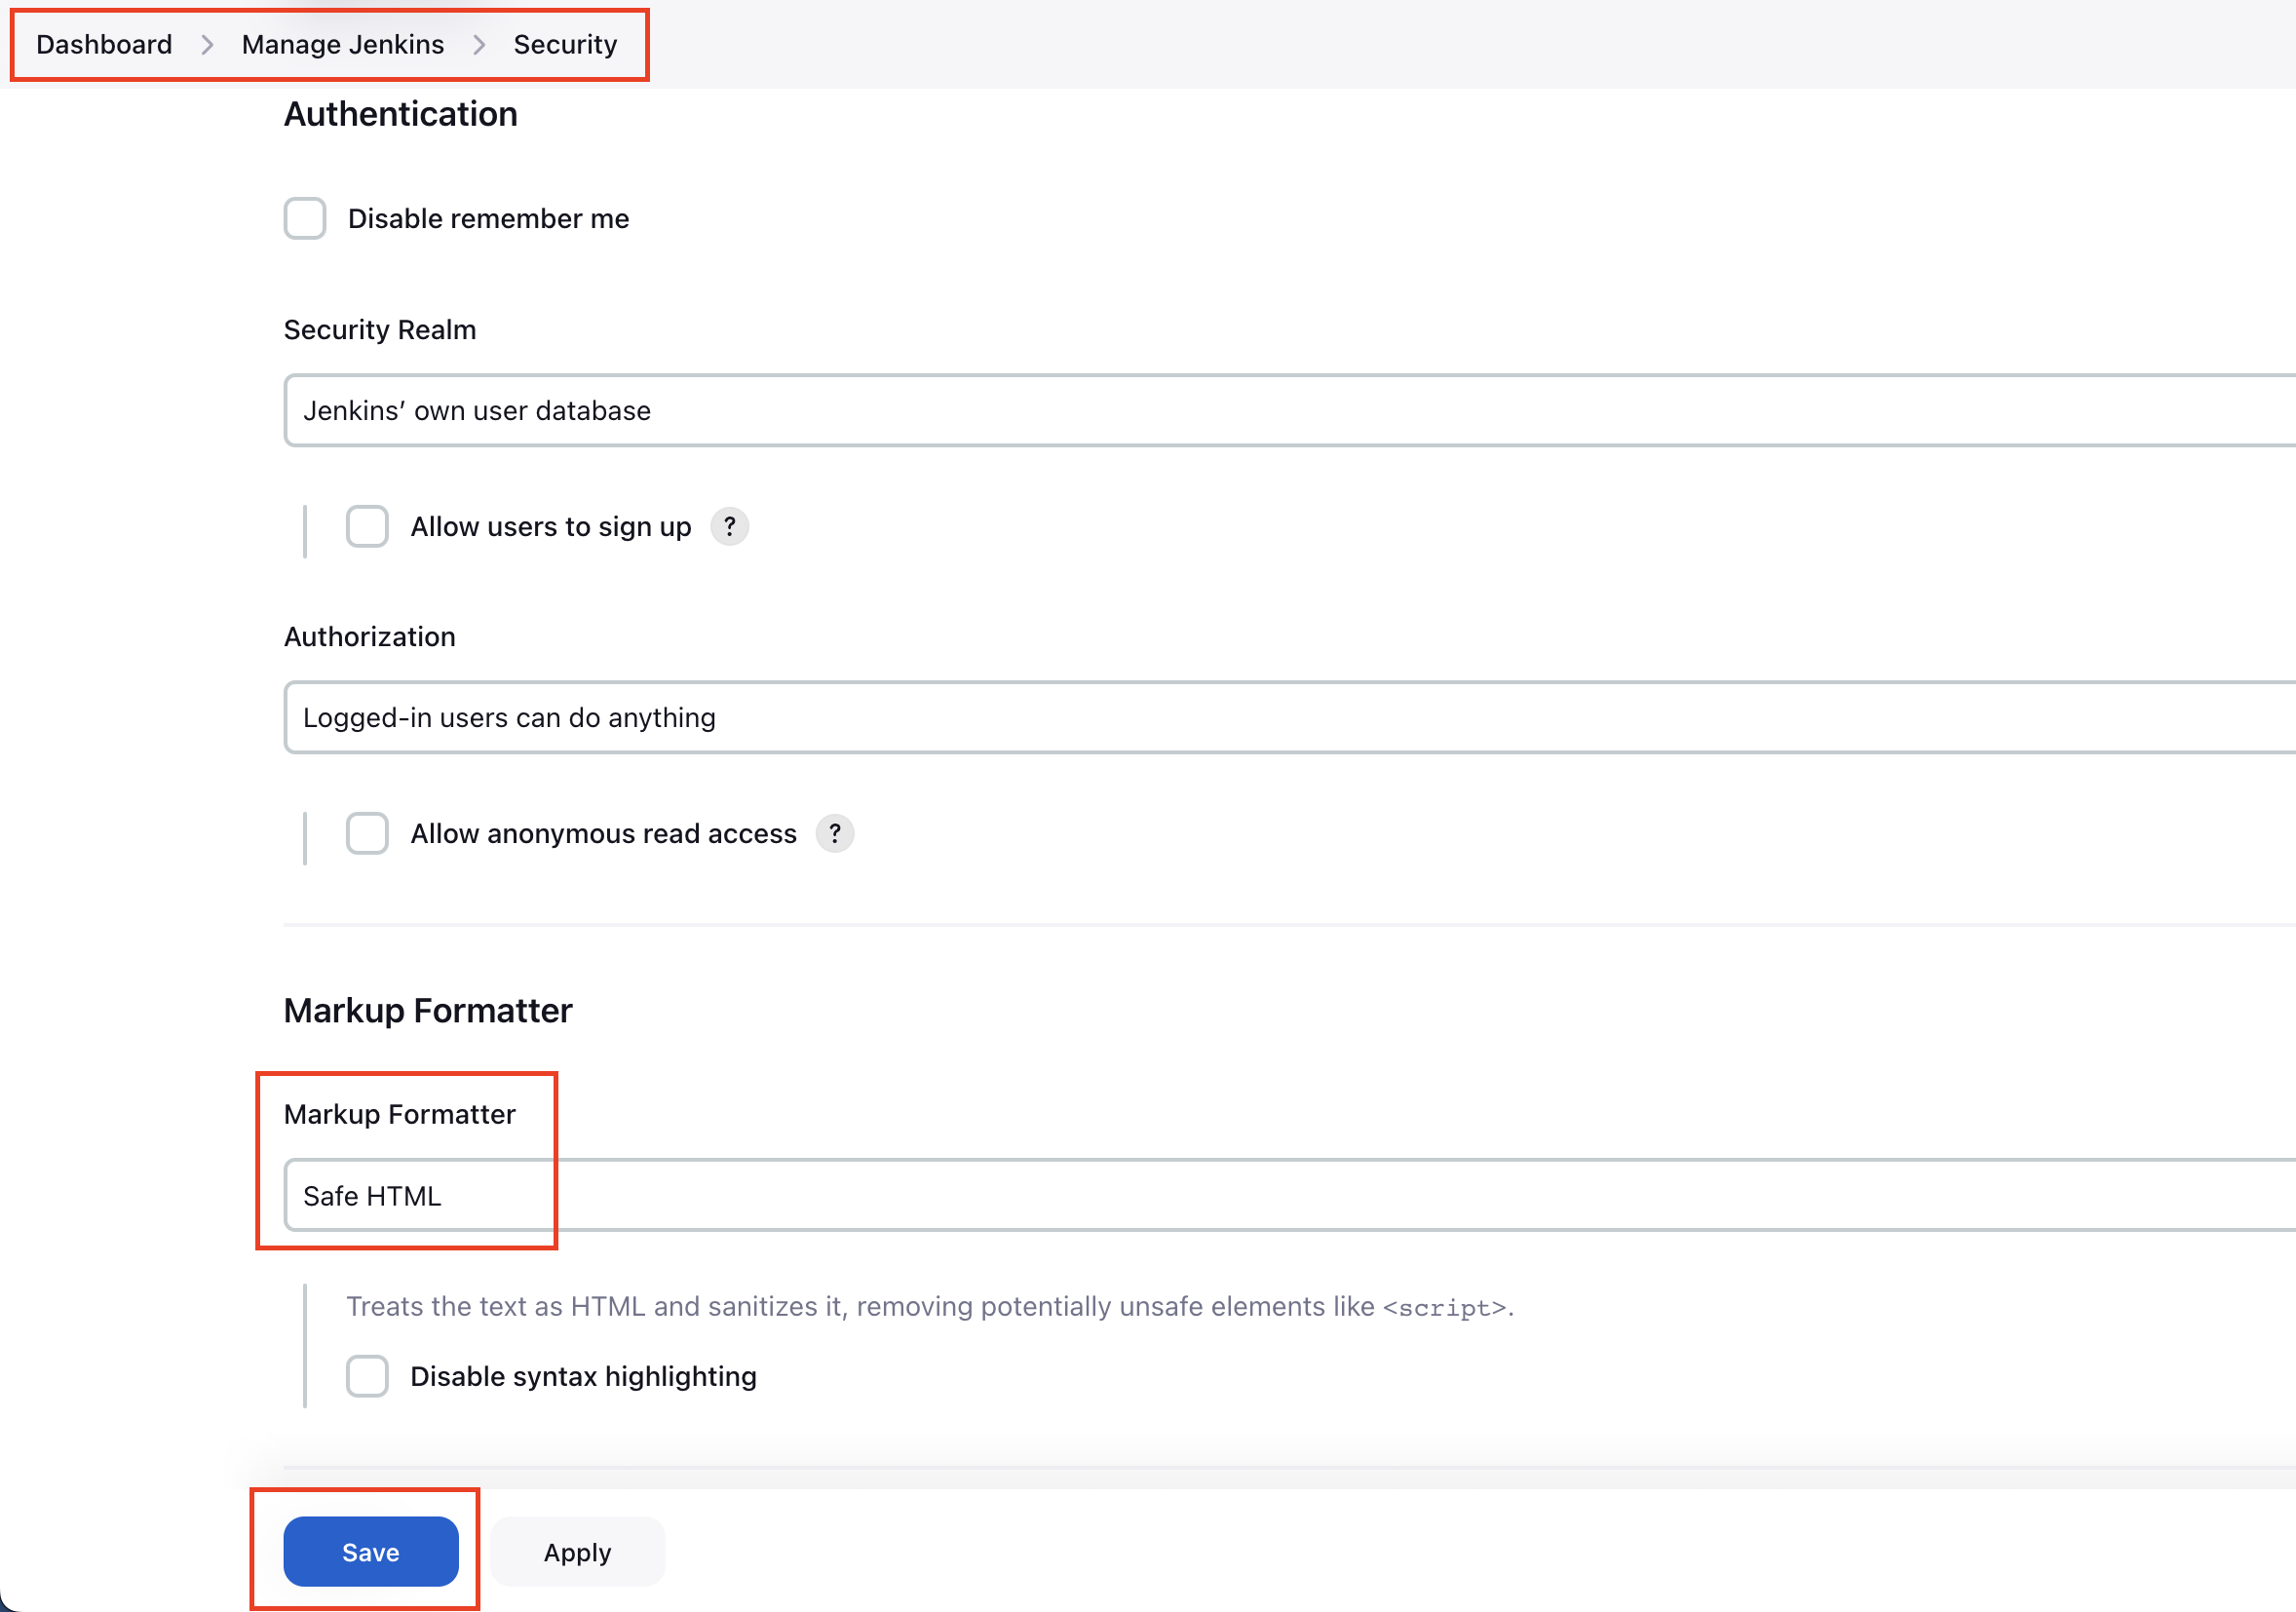
Task: Select the Security breadcrumb item
Action: [565, 44]
